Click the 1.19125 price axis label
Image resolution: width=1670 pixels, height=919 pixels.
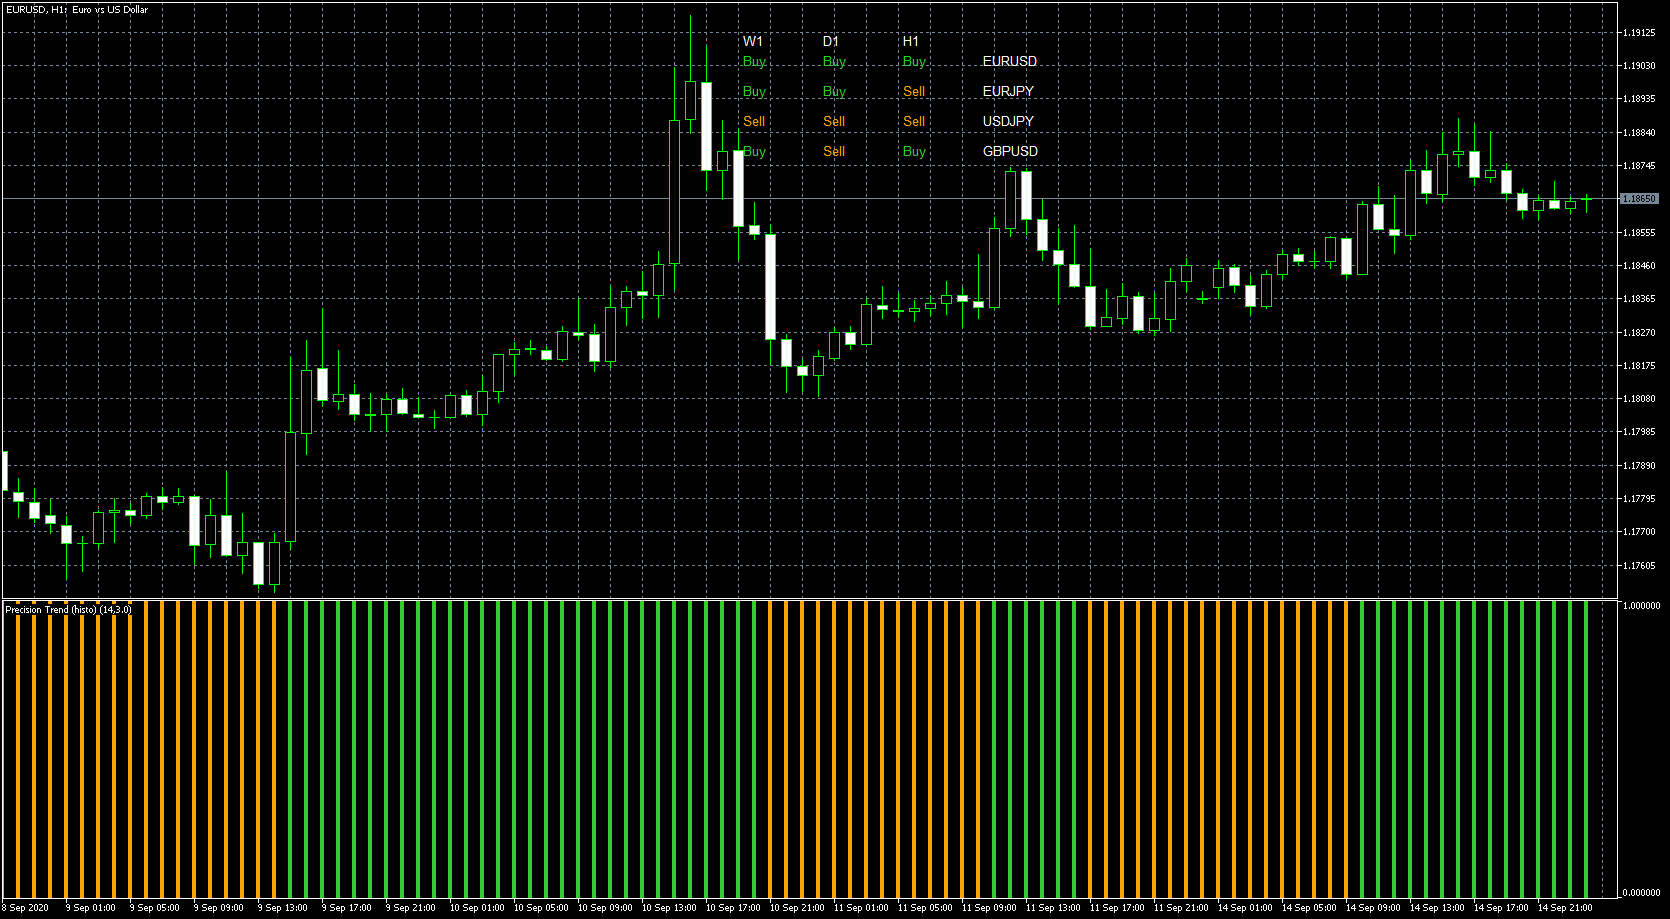pos(1639,33)
